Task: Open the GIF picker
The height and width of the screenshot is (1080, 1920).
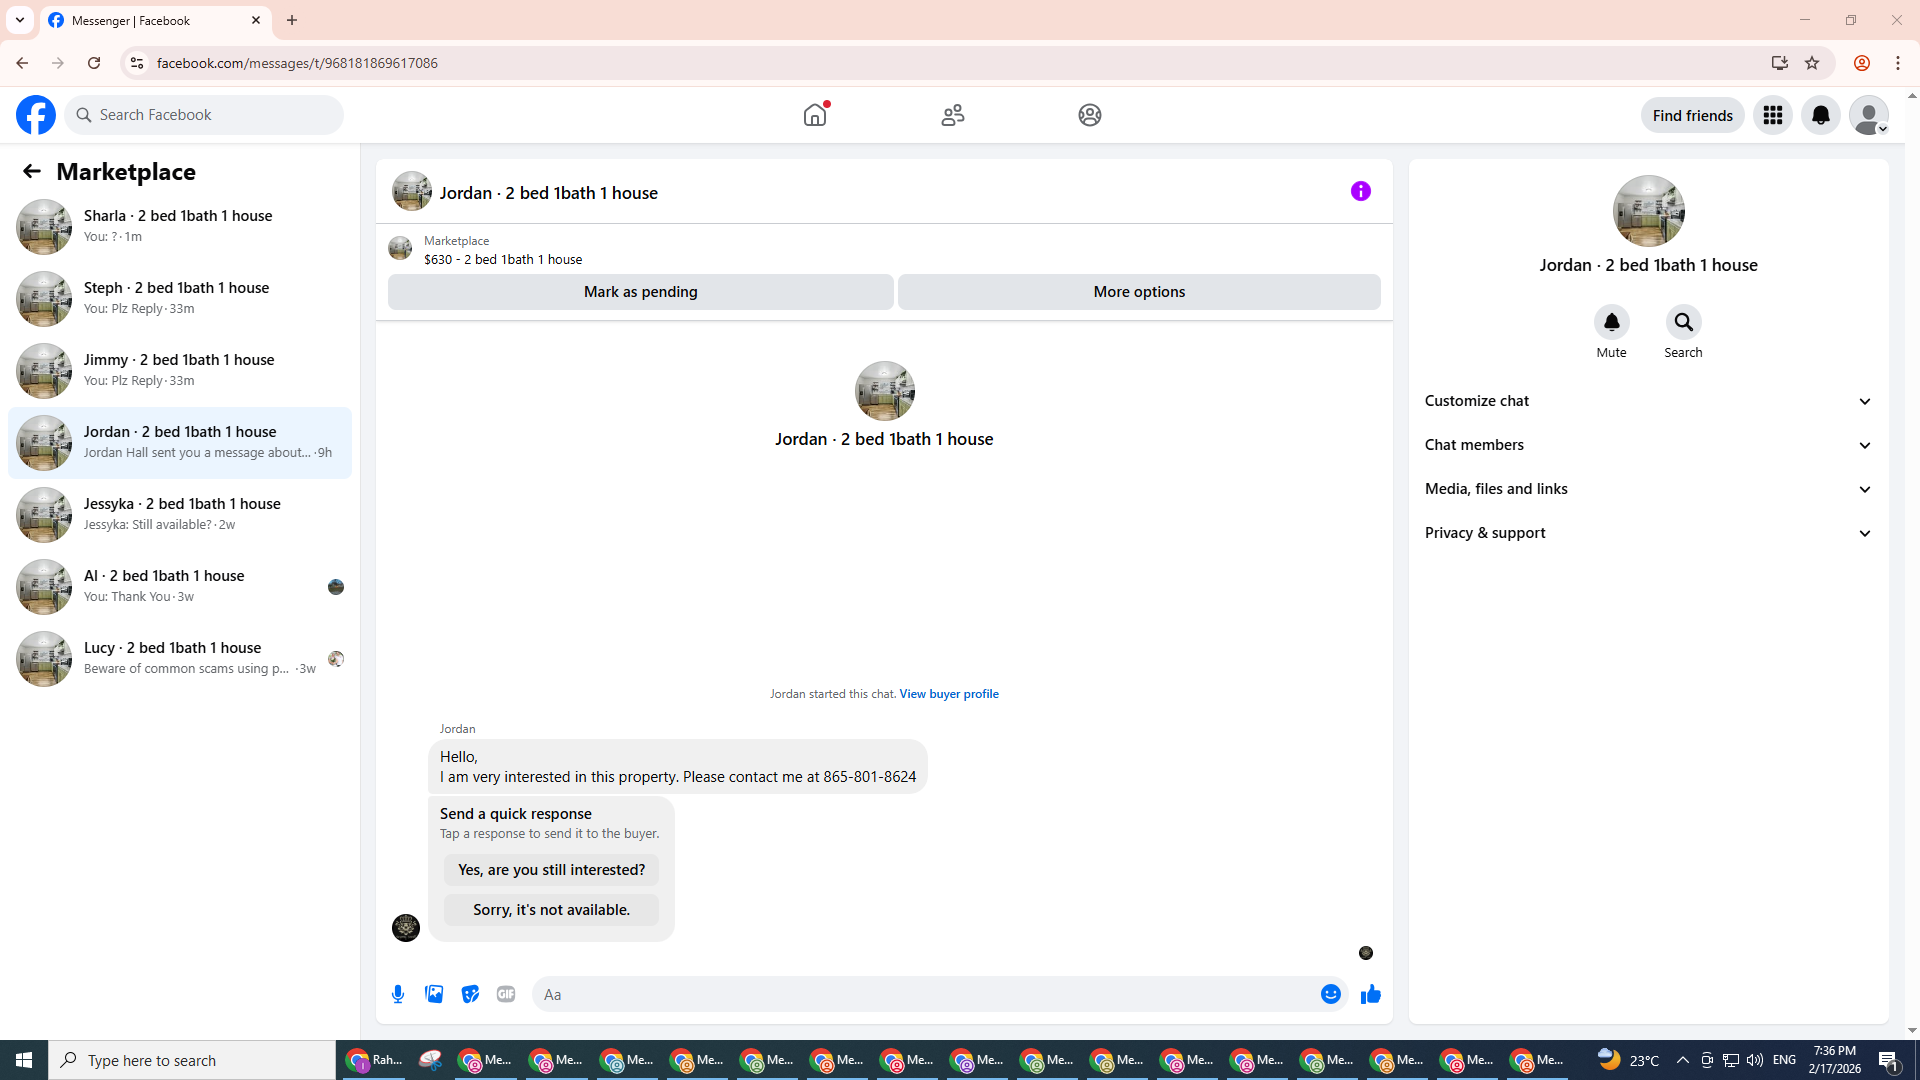Action: click(x=506, y=994)
